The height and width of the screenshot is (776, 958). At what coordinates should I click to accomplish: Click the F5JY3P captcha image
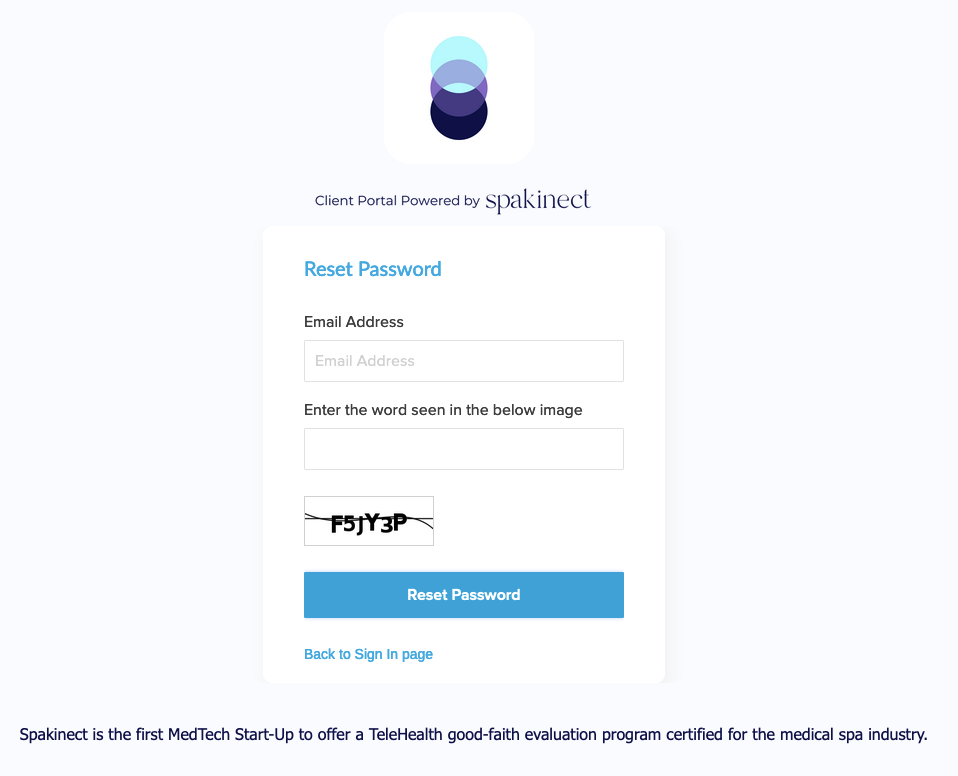point(369,521)
